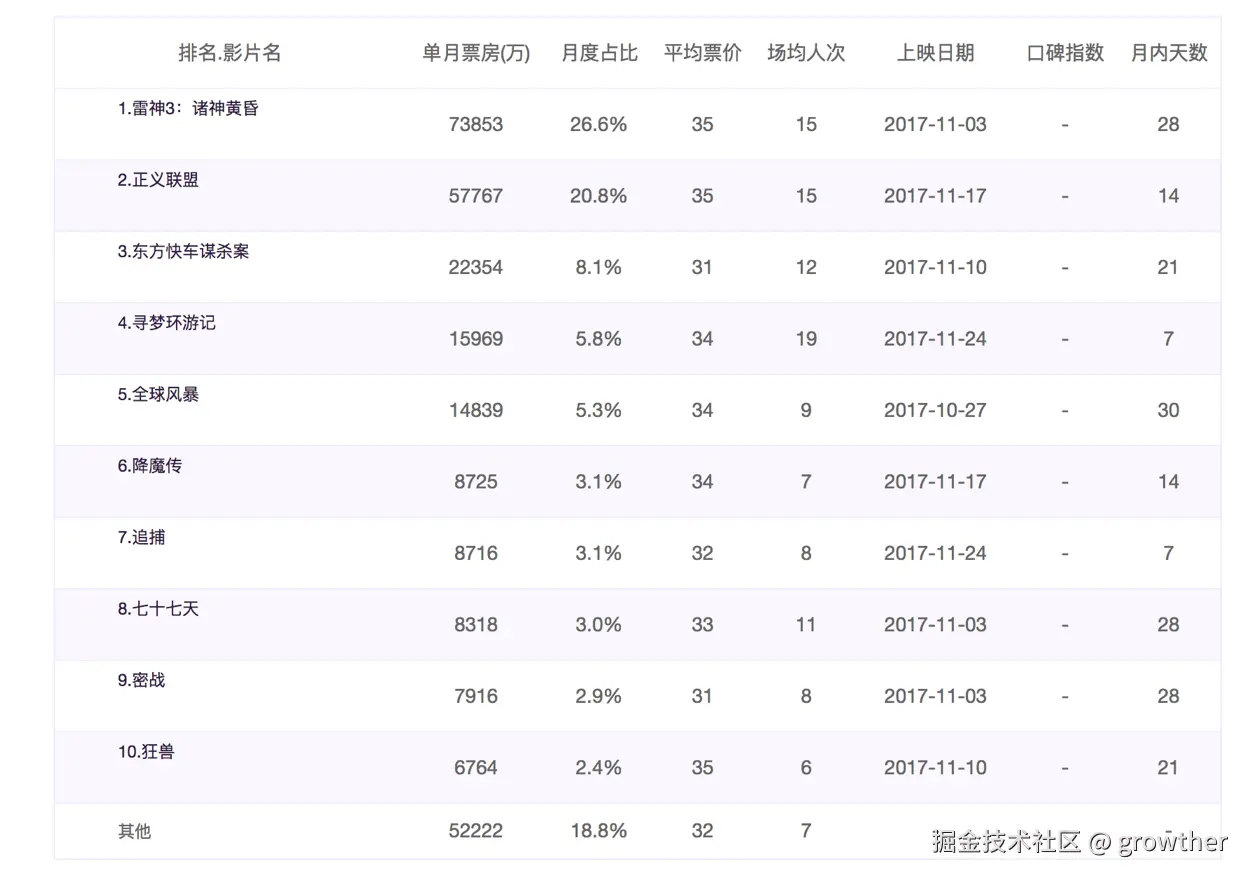
Task: Select 平均票价 value 32 in 其他 row
Action: point(702,831)
